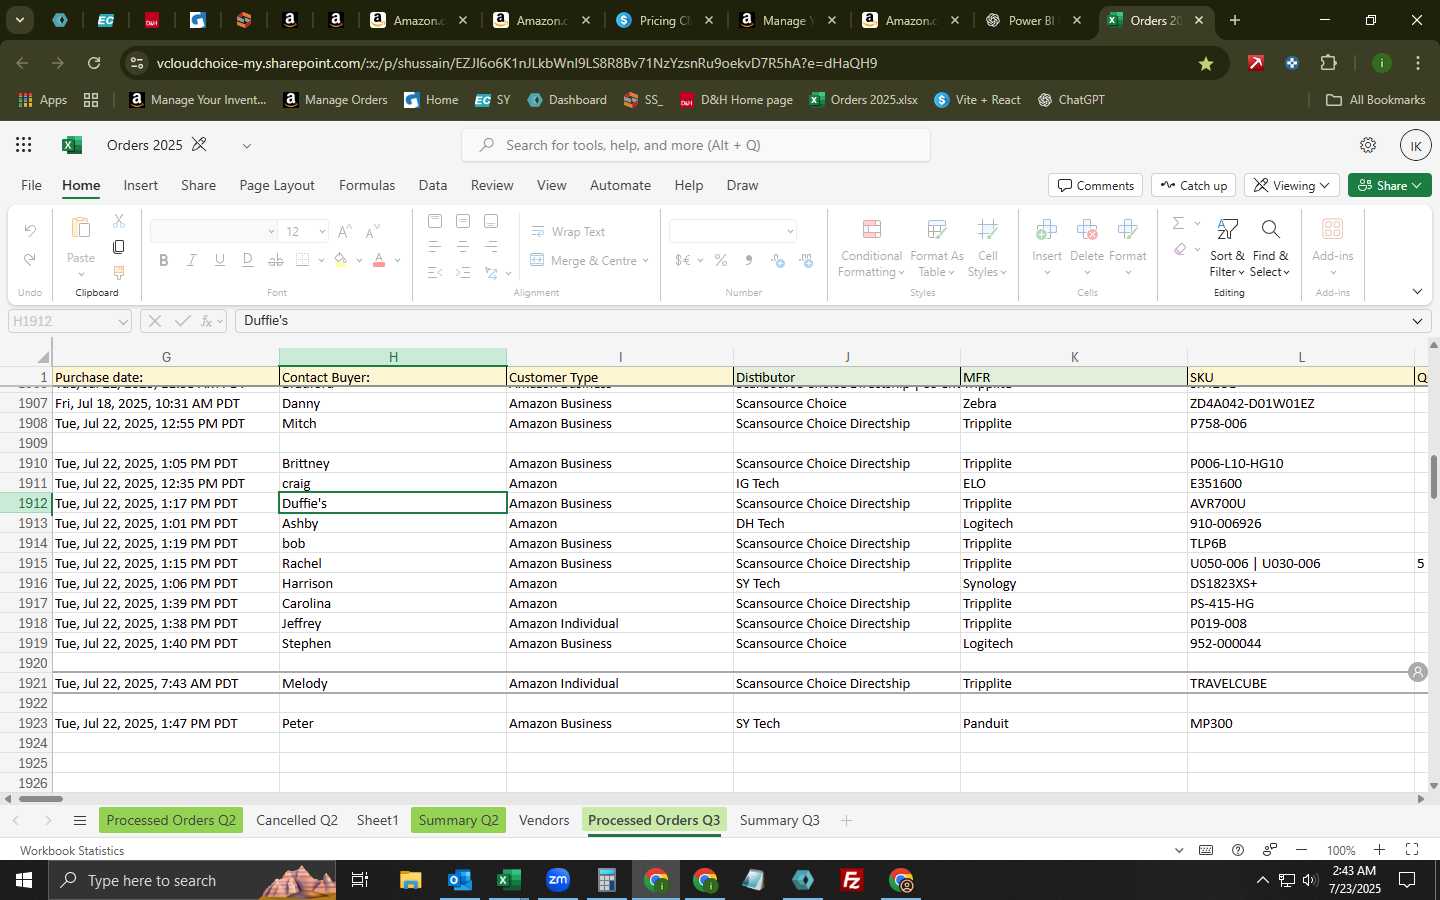Click the Redo arrow in the ribbon
This screenshot has height=900, width=1440.
tap(30, 260)
